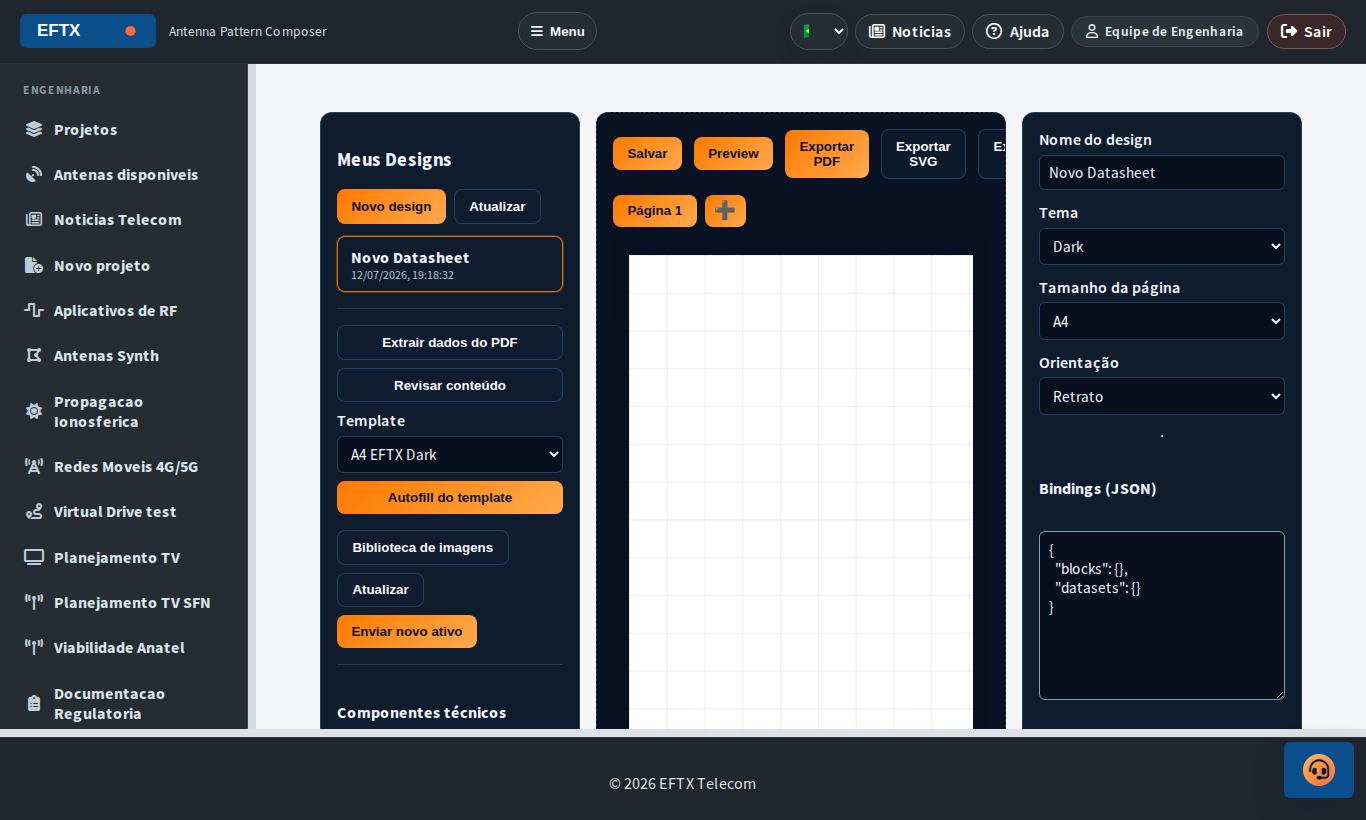Click the blank design canvas page
The height and width of the screenshot is (820, 1366).
pyautogui.click(x=801, y=492)
